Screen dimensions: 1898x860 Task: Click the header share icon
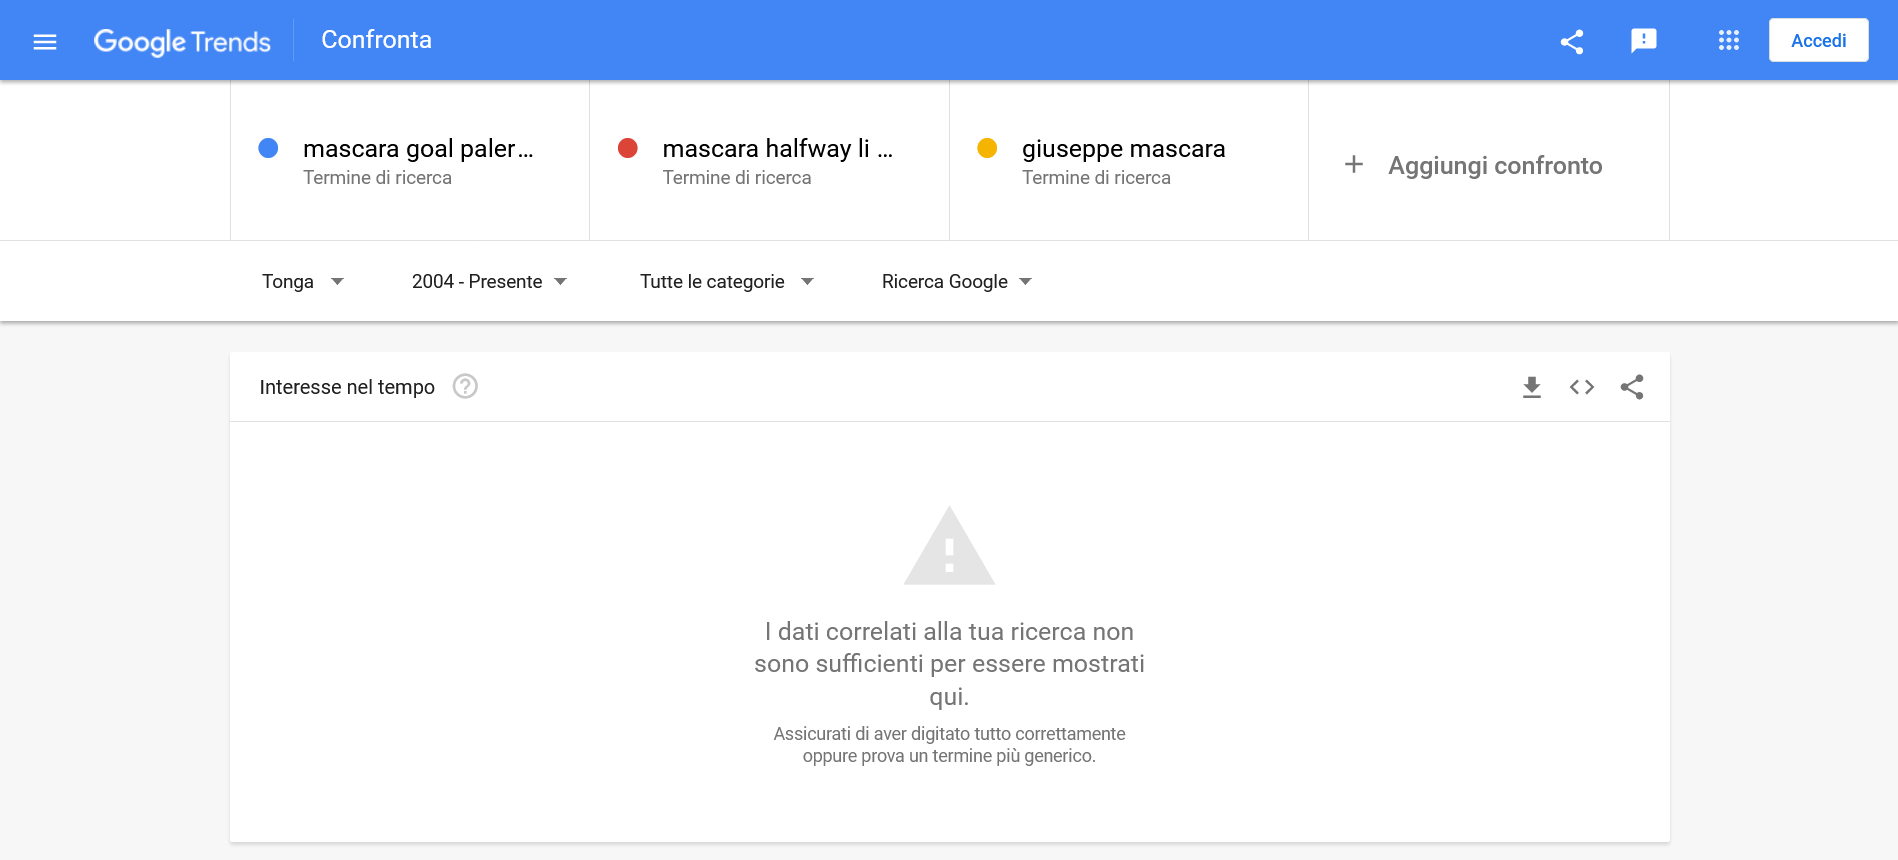tap(1572, 41)
